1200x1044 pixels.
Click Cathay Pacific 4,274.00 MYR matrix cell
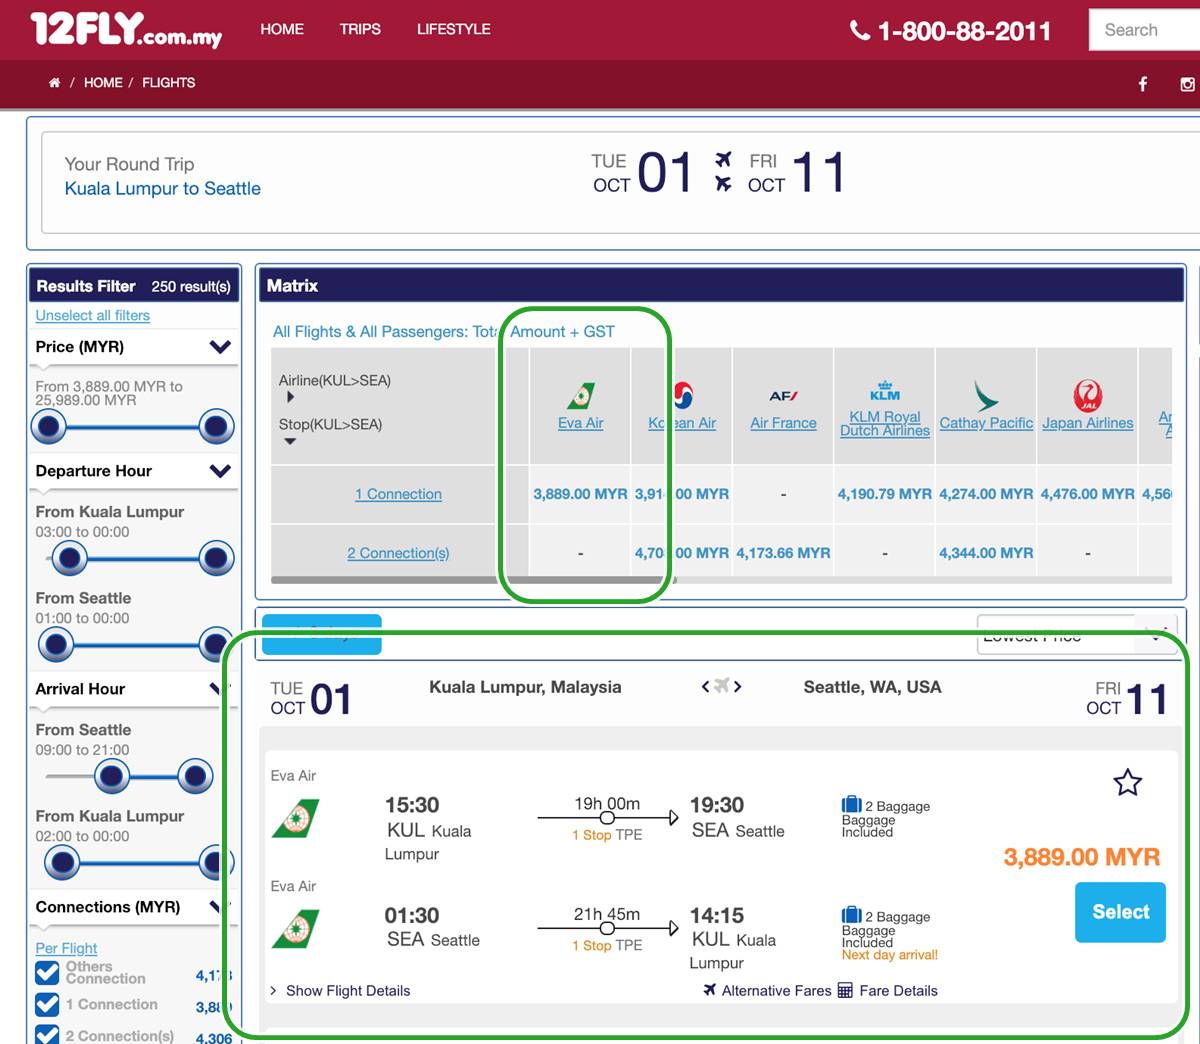click(986, 494)
